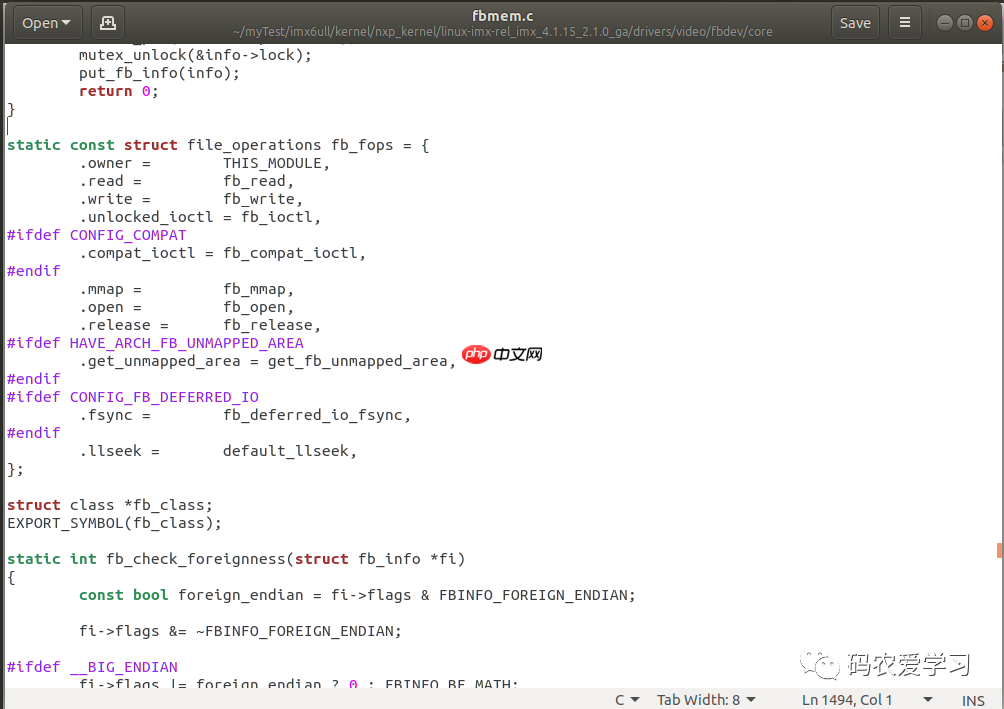The width and height of the screenshot is (1004, 709).
Task: Click the new document icon
Action: 108,22
